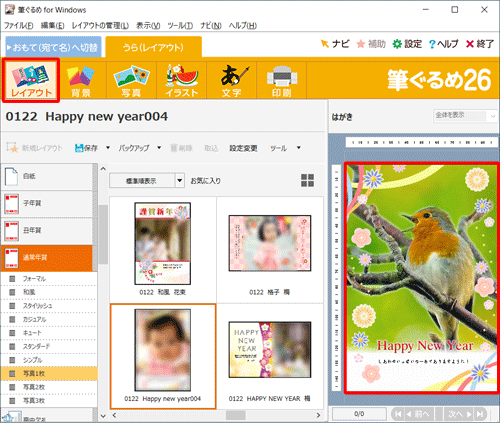Expand the ツール dropdown arrow

299,148
